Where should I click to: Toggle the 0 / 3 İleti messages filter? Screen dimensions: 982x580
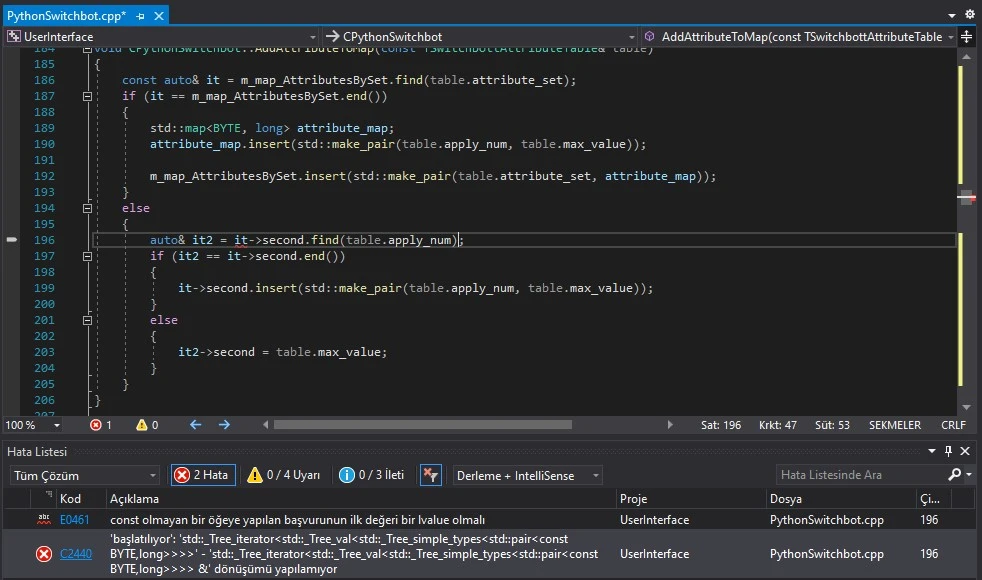372,475
